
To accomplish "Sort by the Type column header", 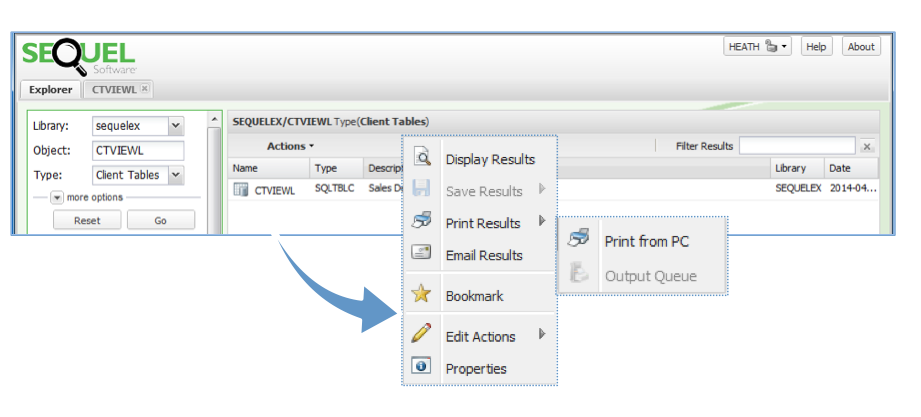I will [x=337, y=168].
